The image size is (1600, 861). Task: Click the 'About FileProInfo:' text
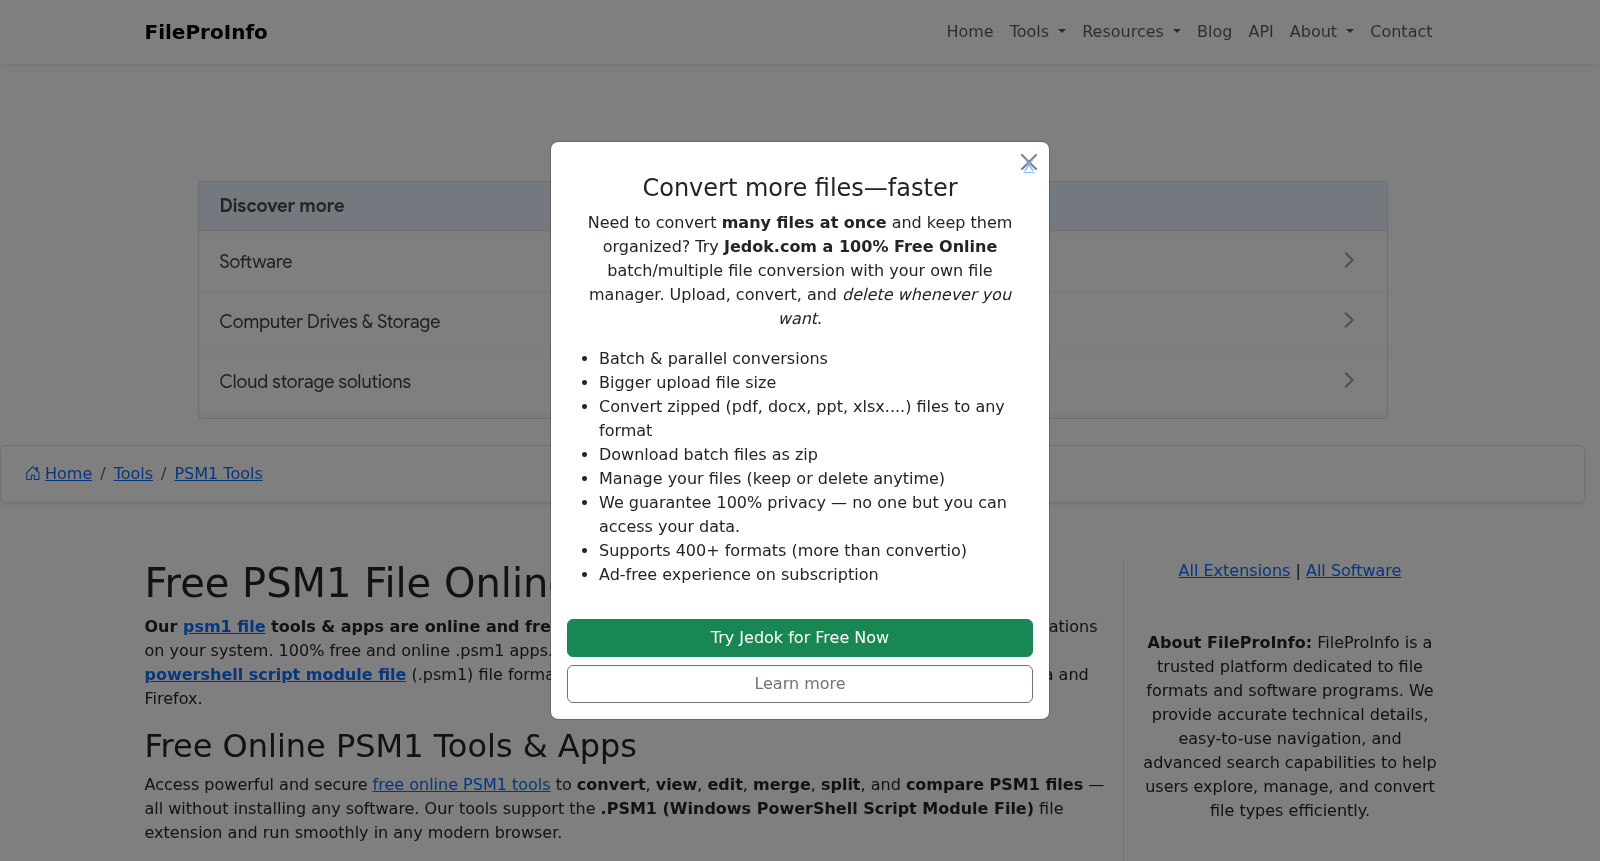(x=1229, y=643)
